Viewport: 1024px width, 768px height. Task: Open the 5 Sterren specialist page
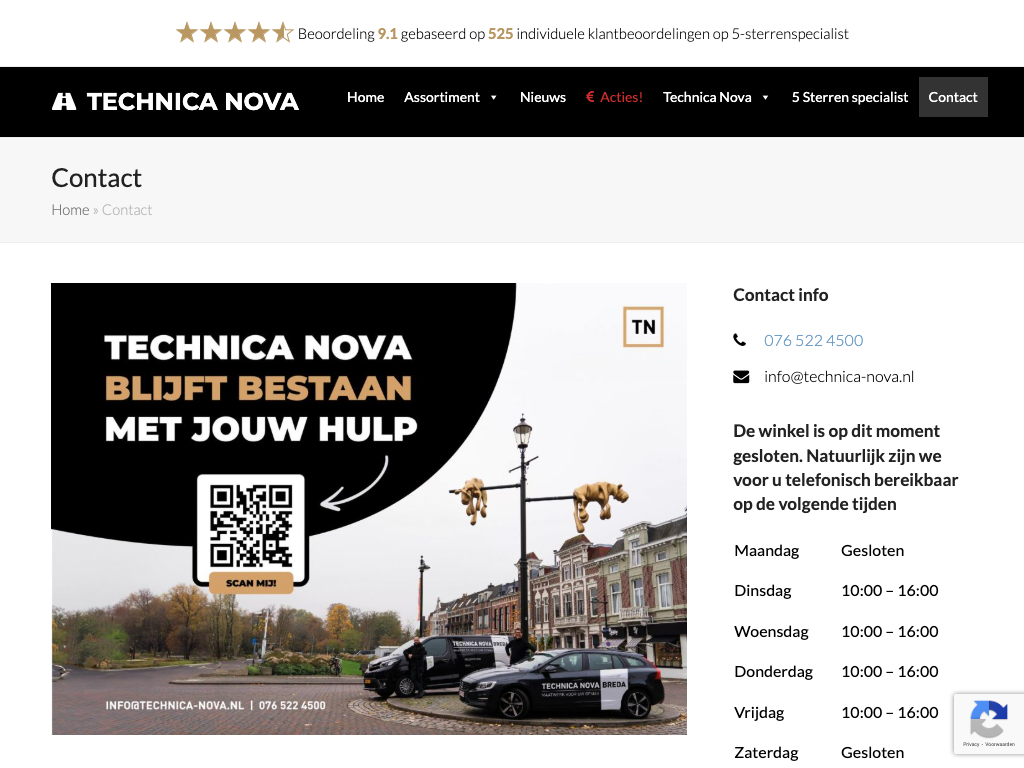850,97
